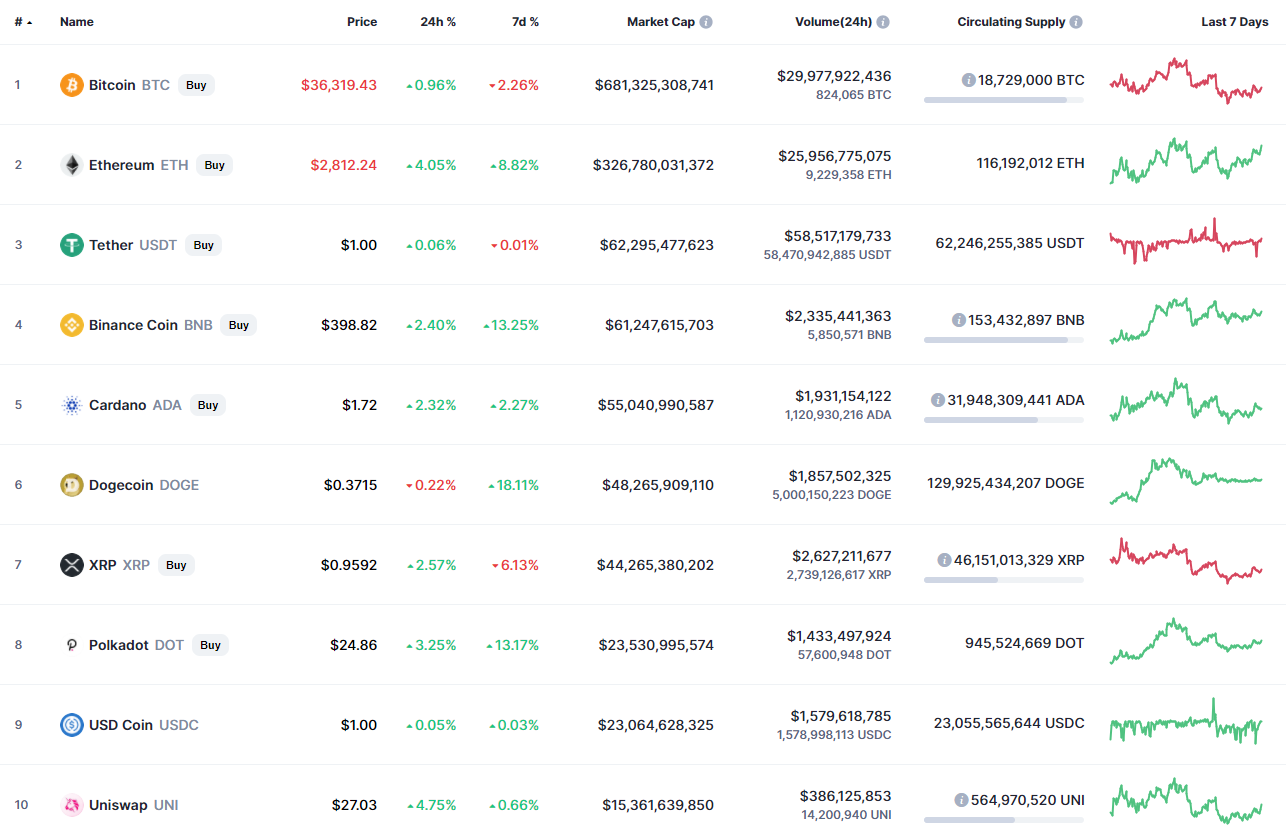Screen dimensions: 1286x836
Task: Open the Polkadot coin page link
Action: pyautogui.click(x=136, y=645)
